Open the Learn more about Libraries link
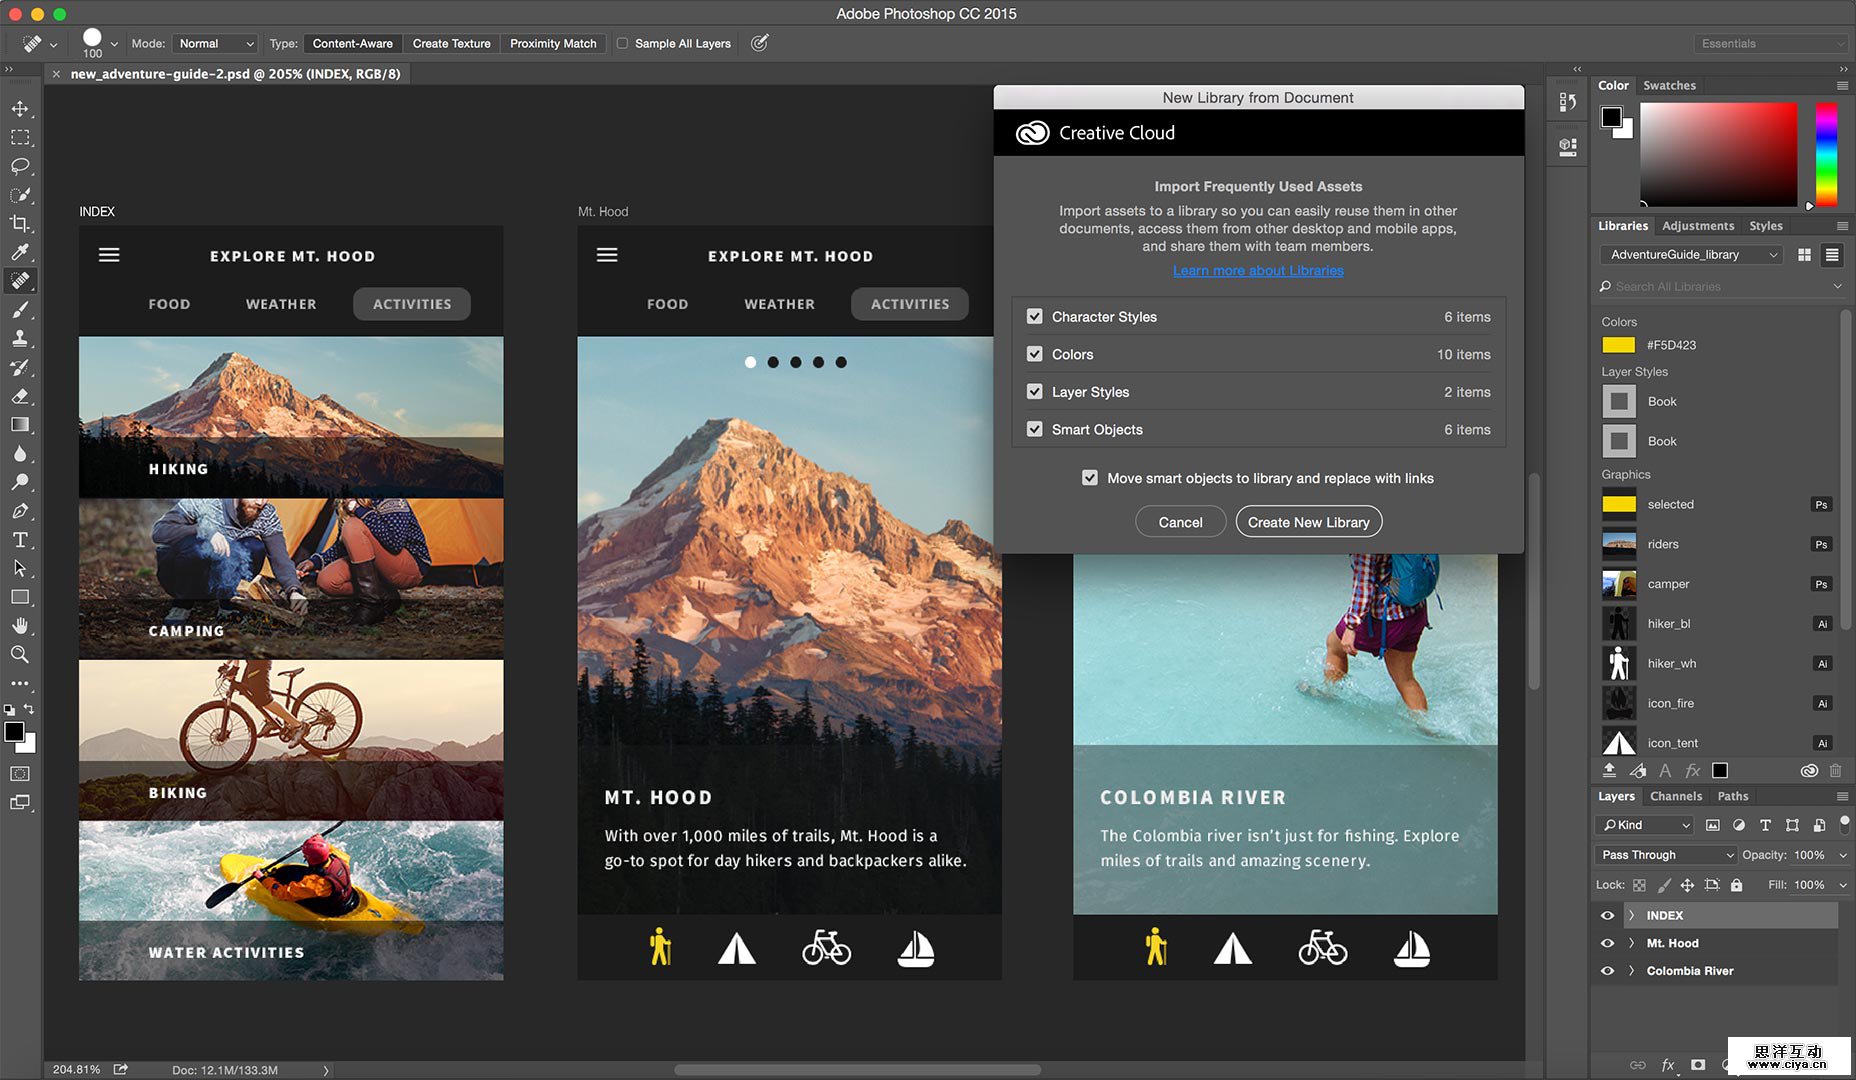 point(1258,271)
